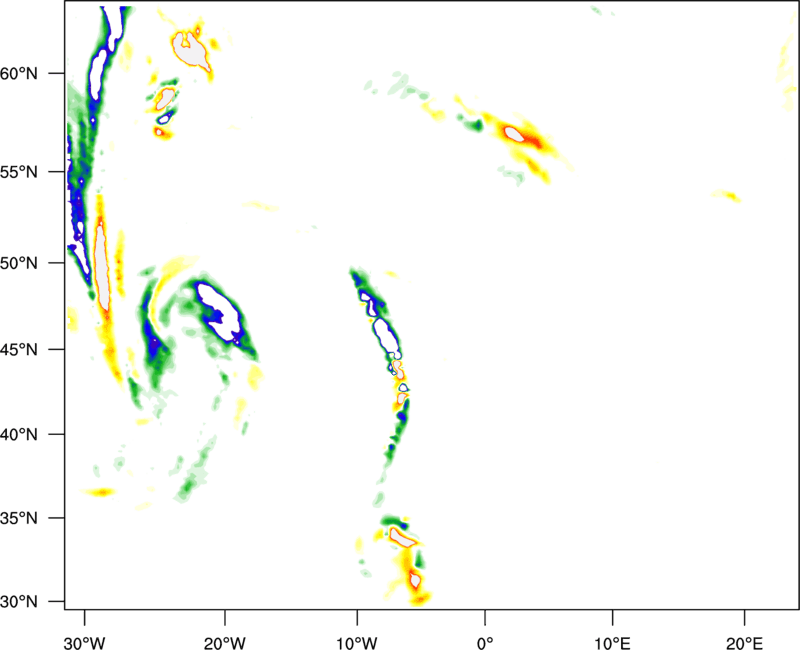Click the 0° longitude label
This screenshot has height=650, width=800.
pyautogui.click(x=485, y=643)
